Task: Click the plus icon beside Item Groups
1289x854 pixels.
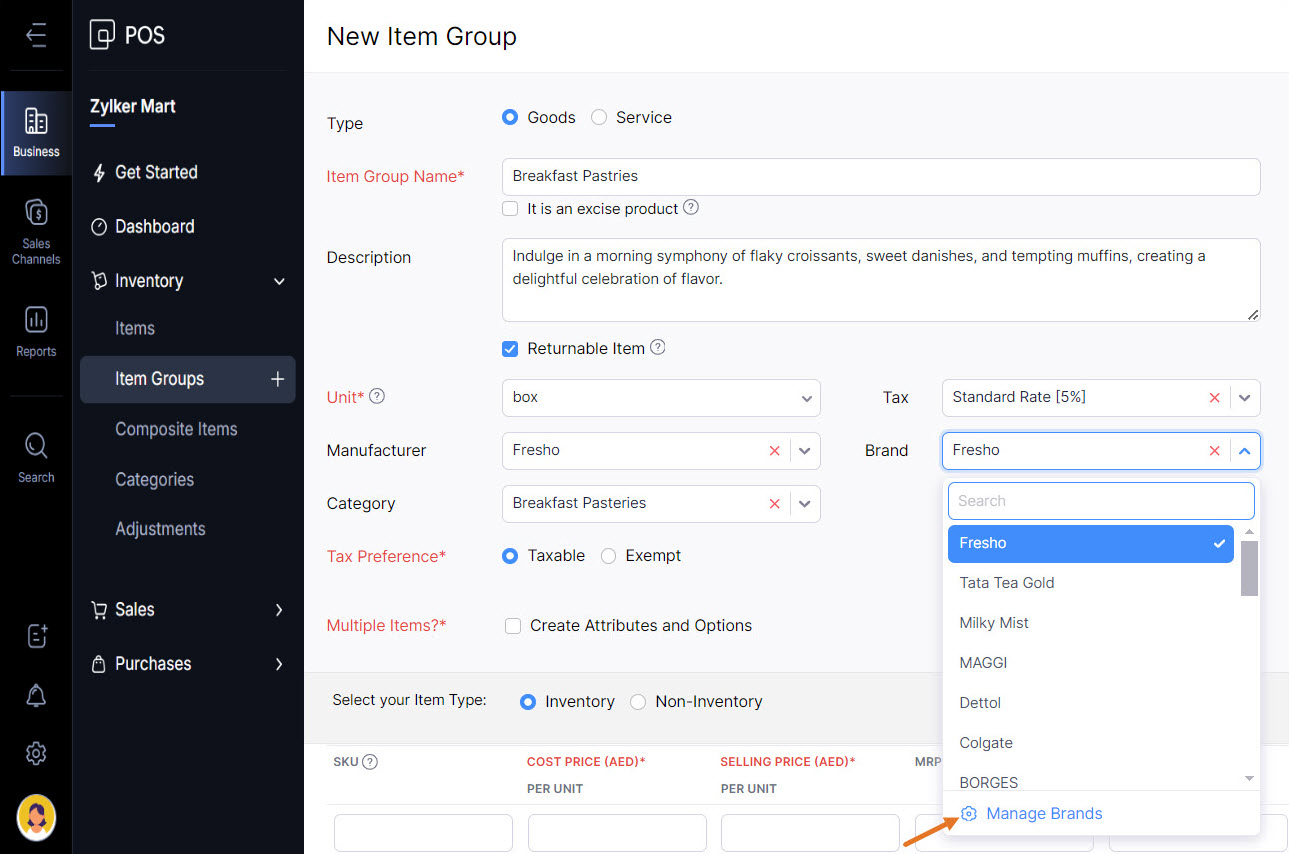Action: click(277, 379)
